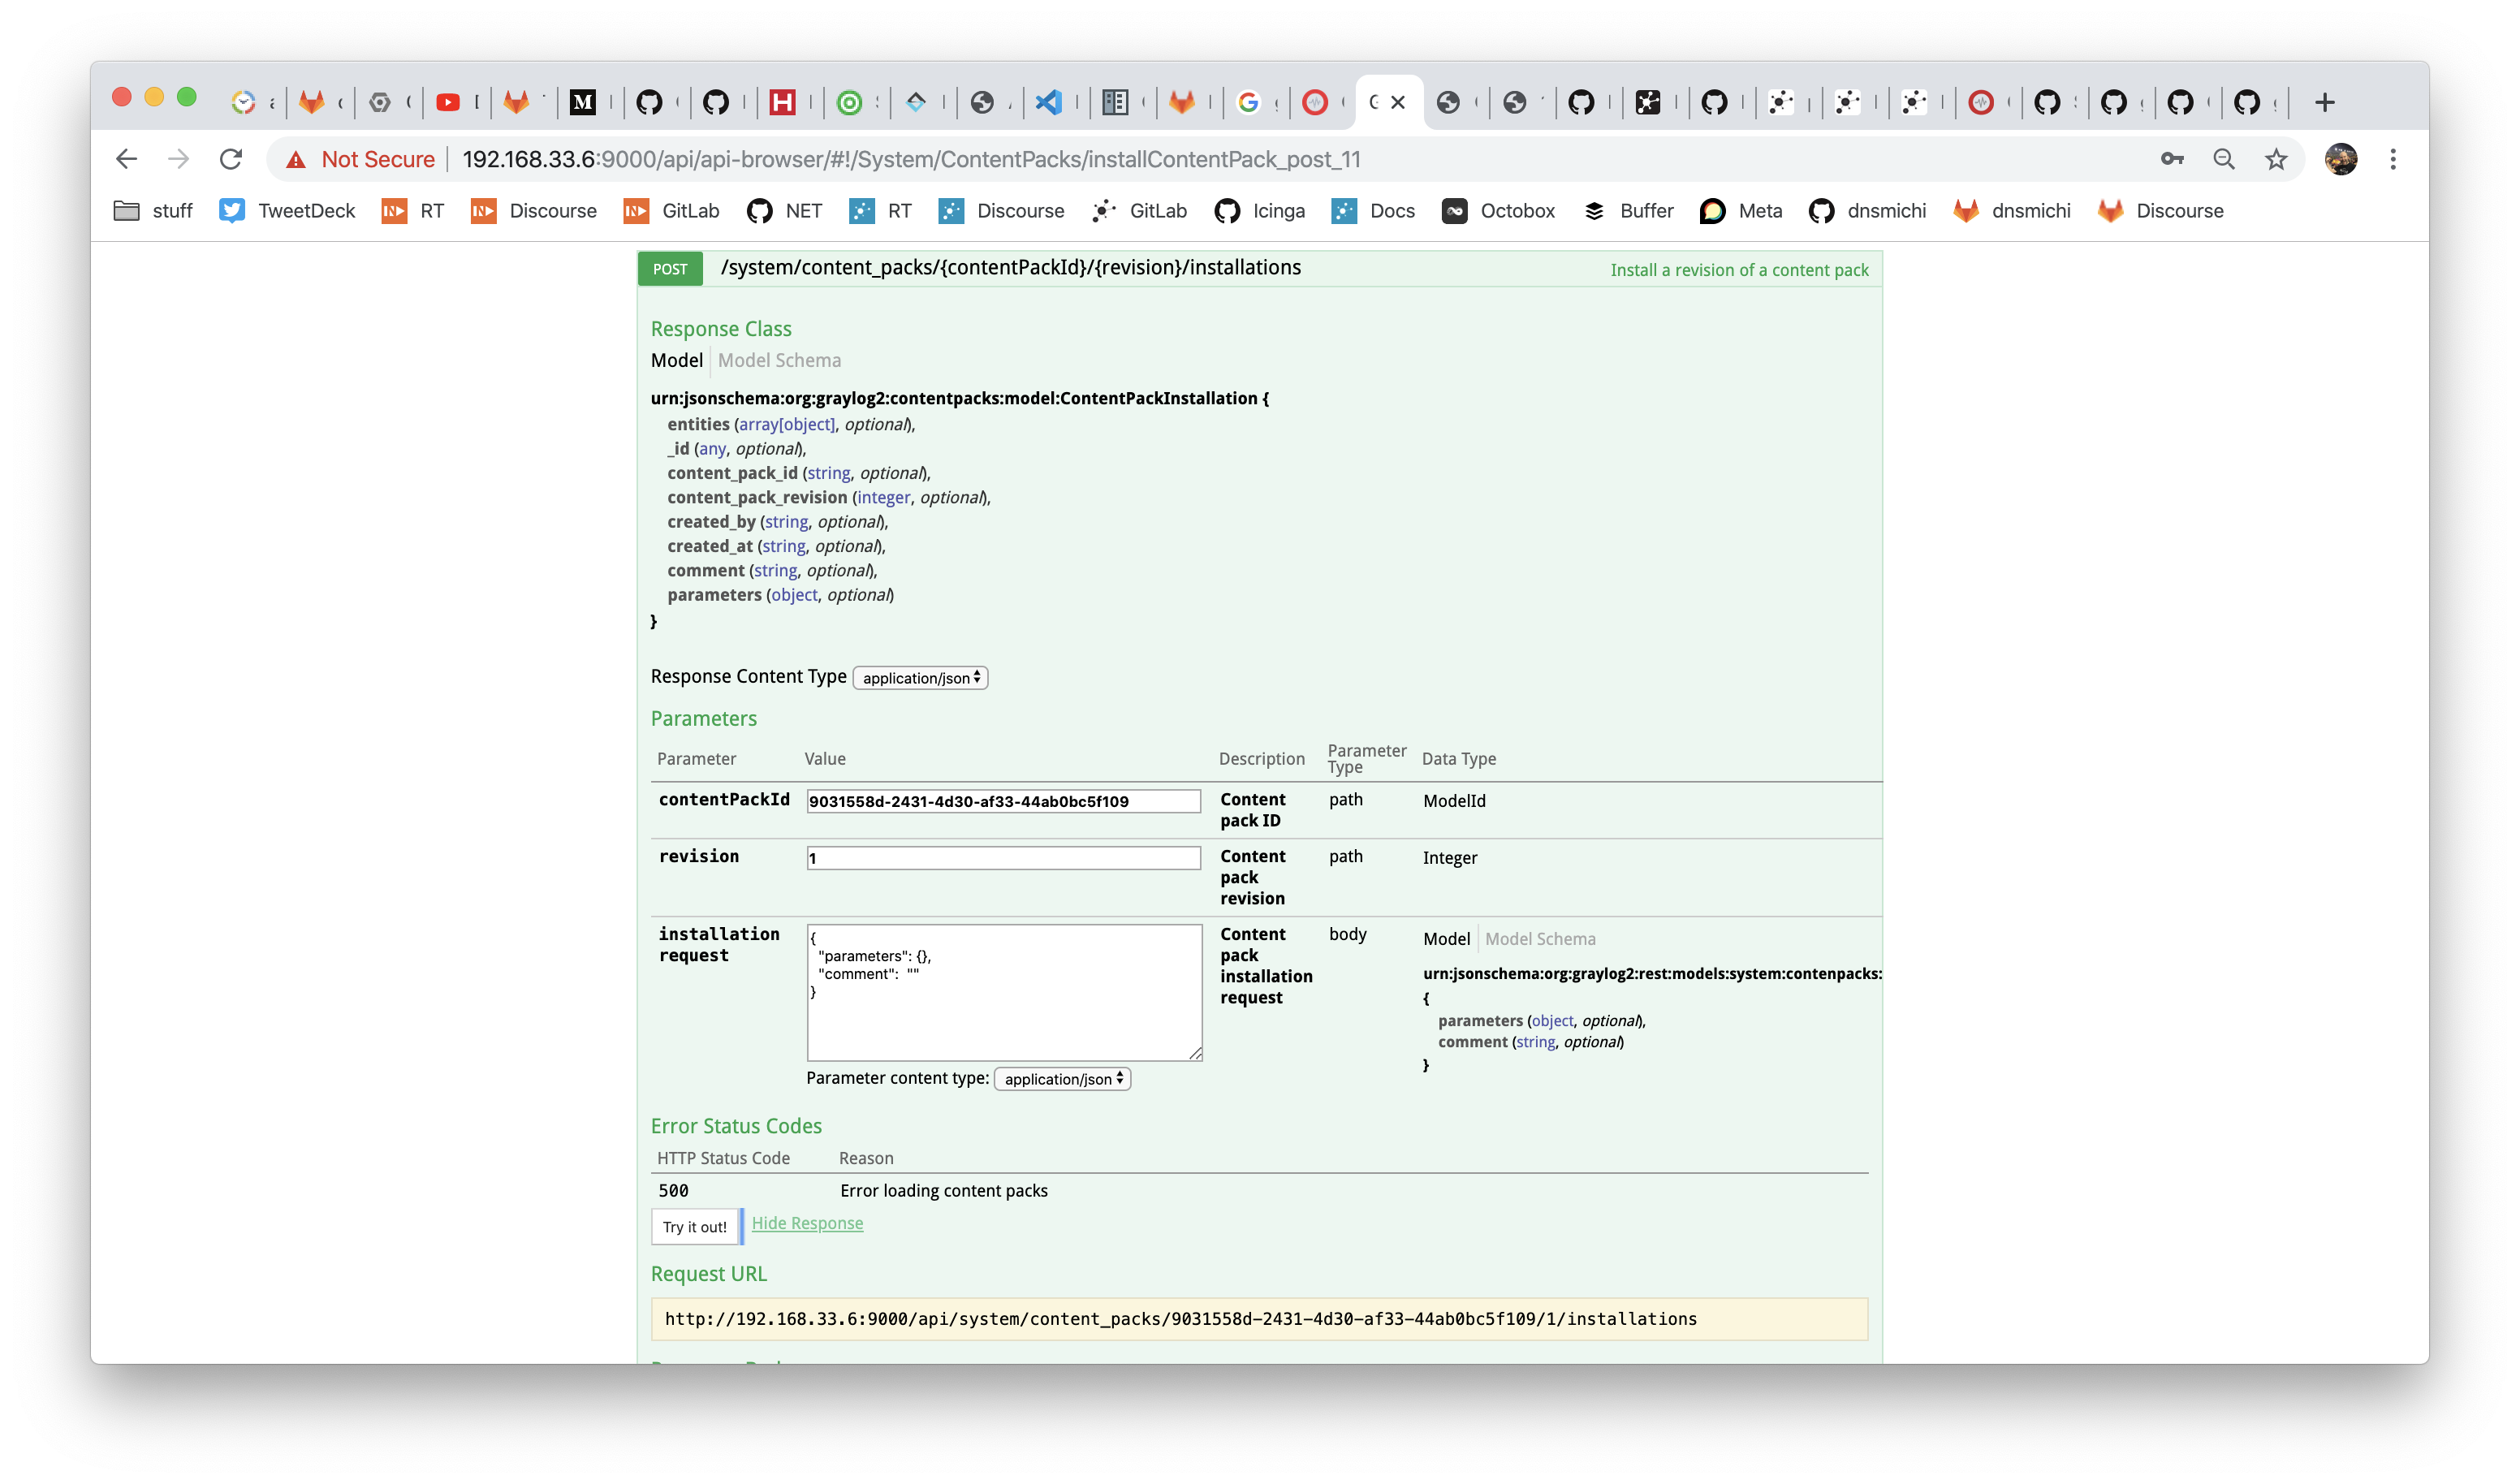Open a new tab with the plus icon
Image resolution: width=2520 pixels, height=1484 pixels.
click(2325, 102)
